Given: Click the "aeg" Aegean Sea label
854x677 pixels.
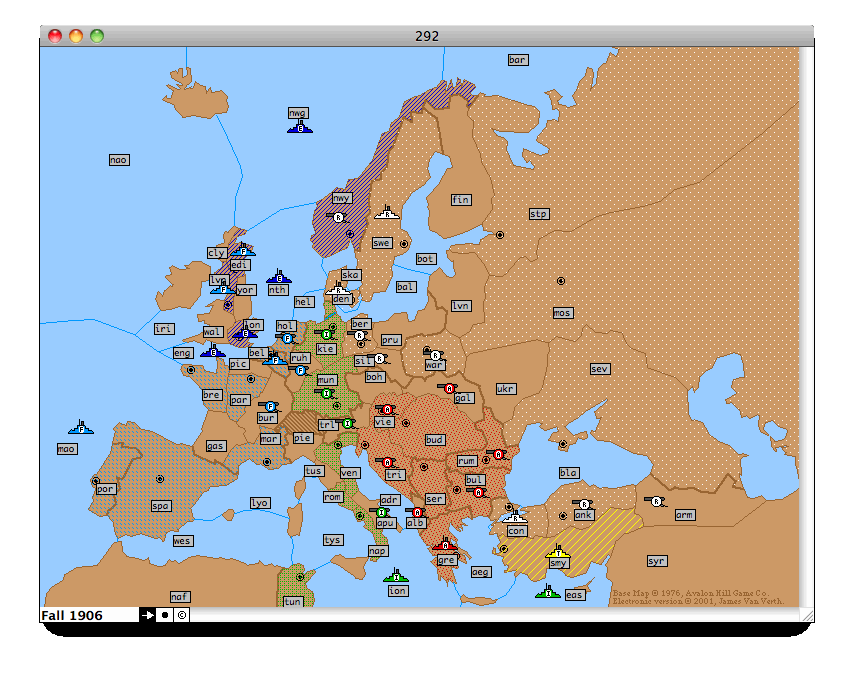Looking at the screenshot, I should point(481,571).
